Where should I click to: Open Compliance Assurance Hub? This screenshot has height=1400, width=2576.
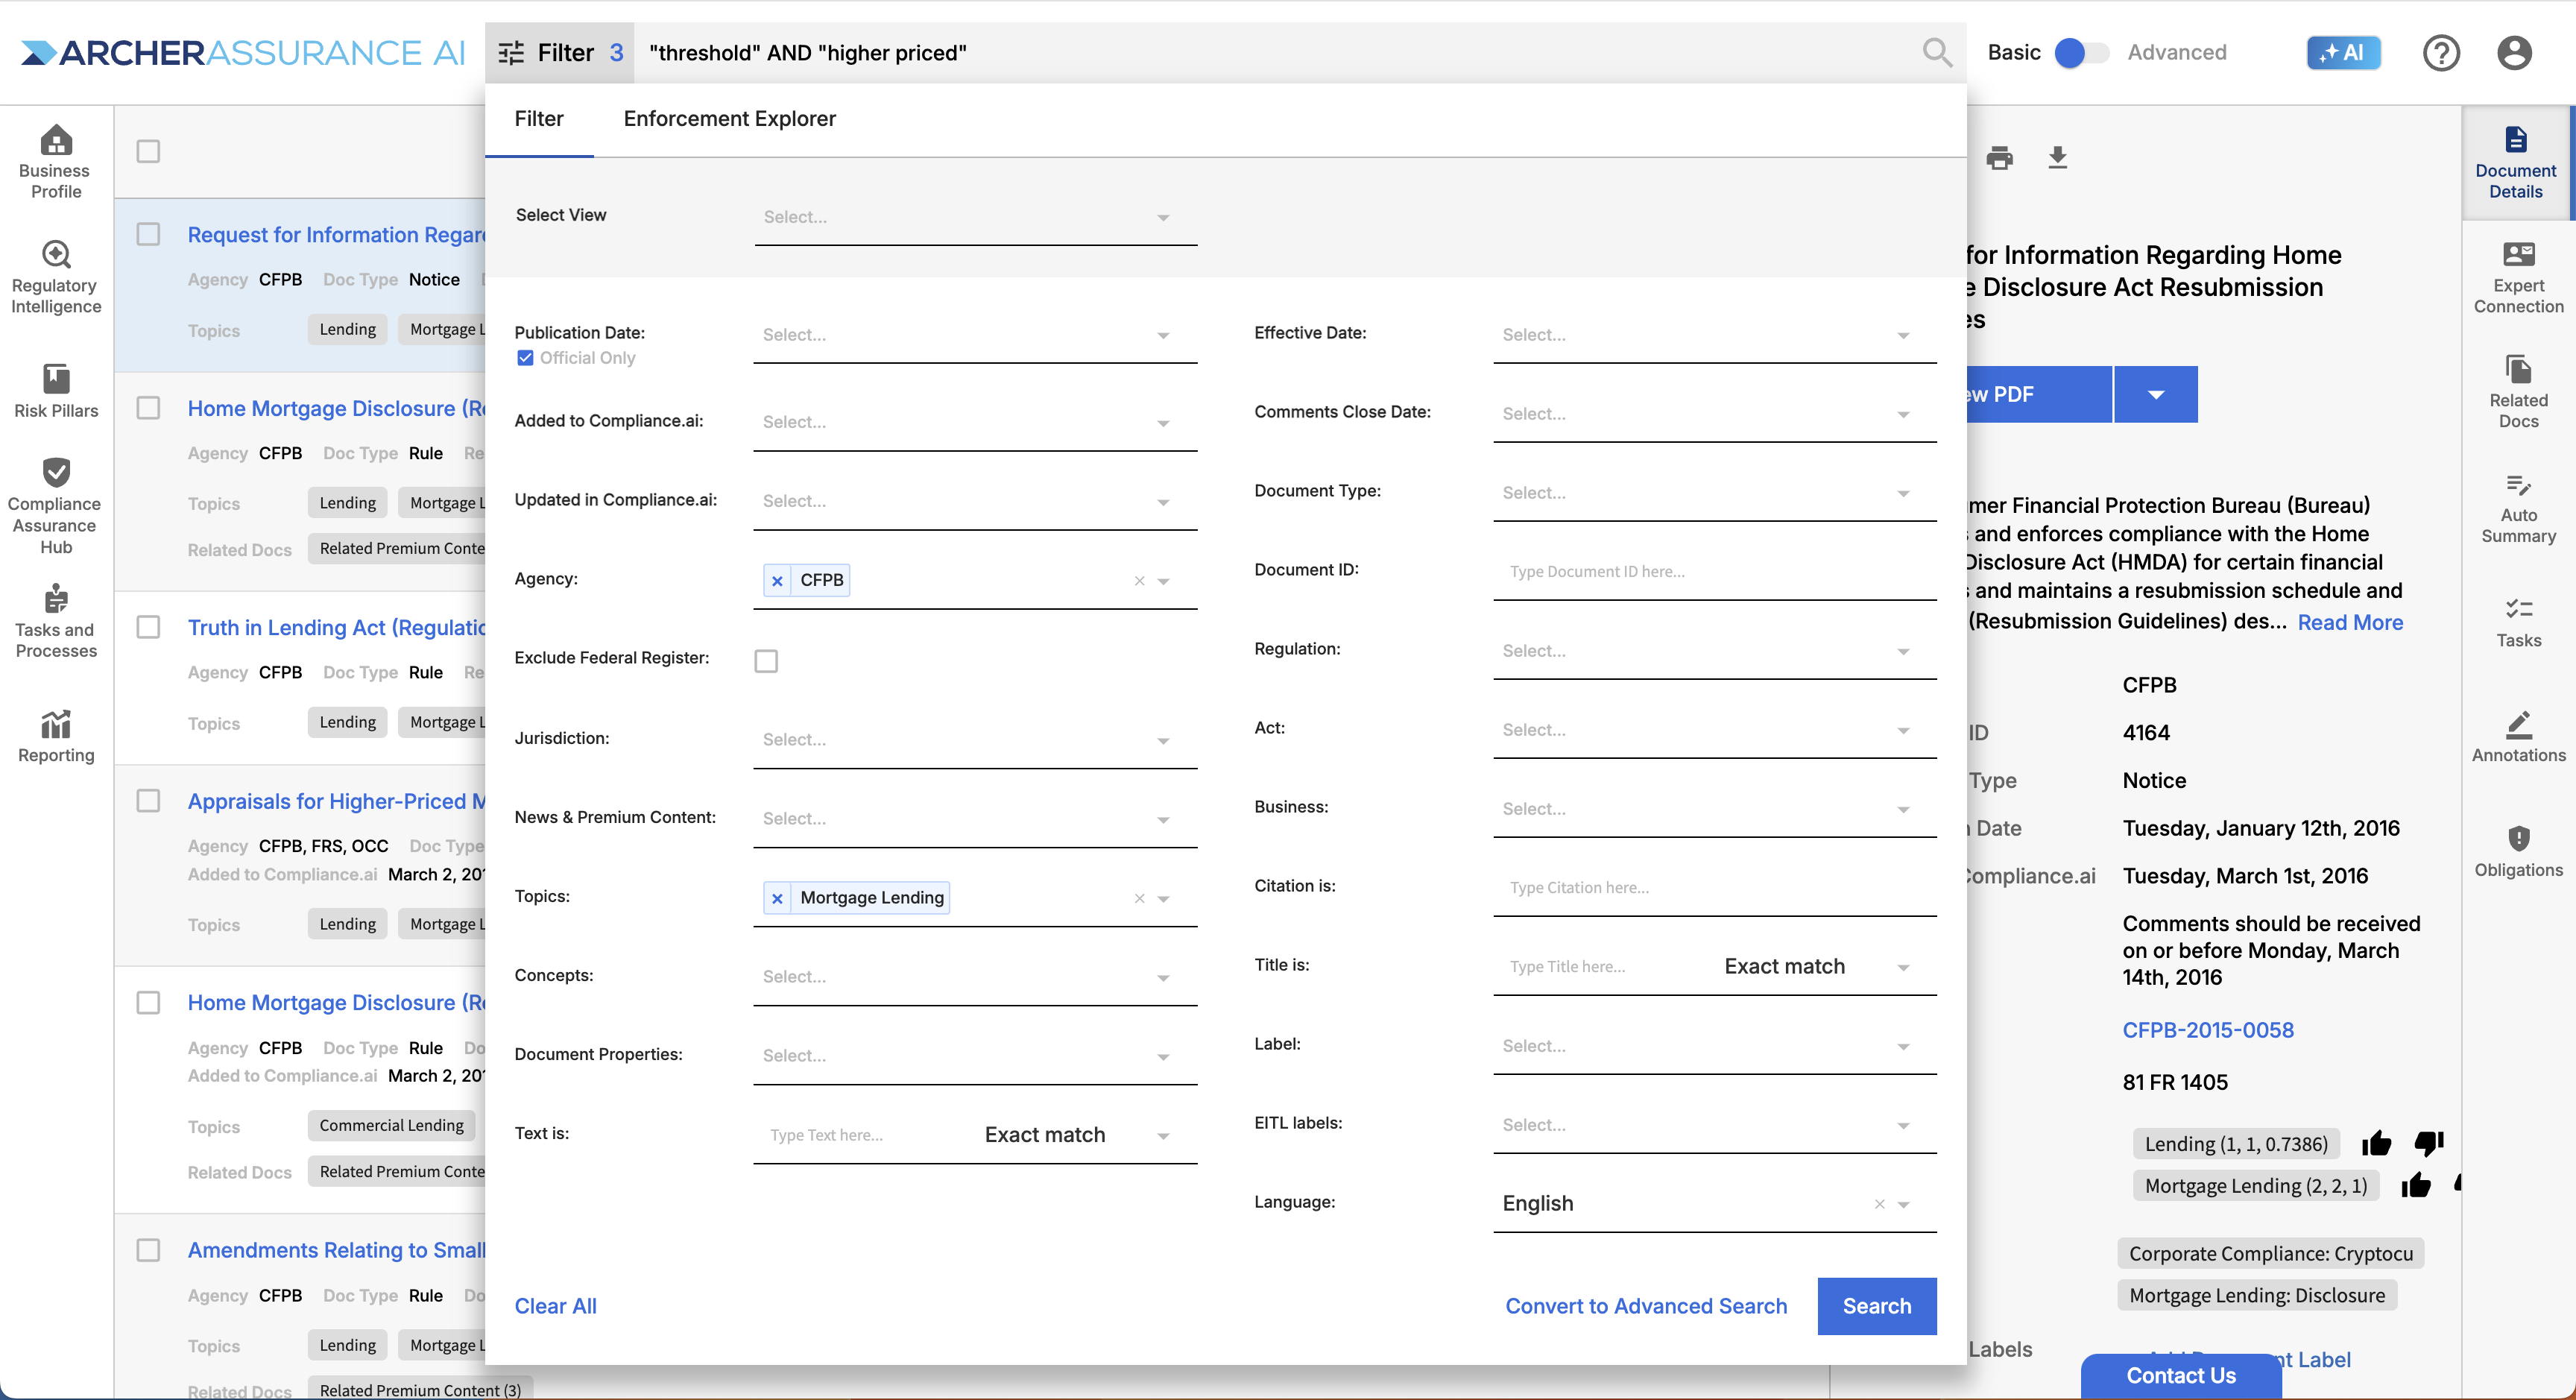[56, 507]
